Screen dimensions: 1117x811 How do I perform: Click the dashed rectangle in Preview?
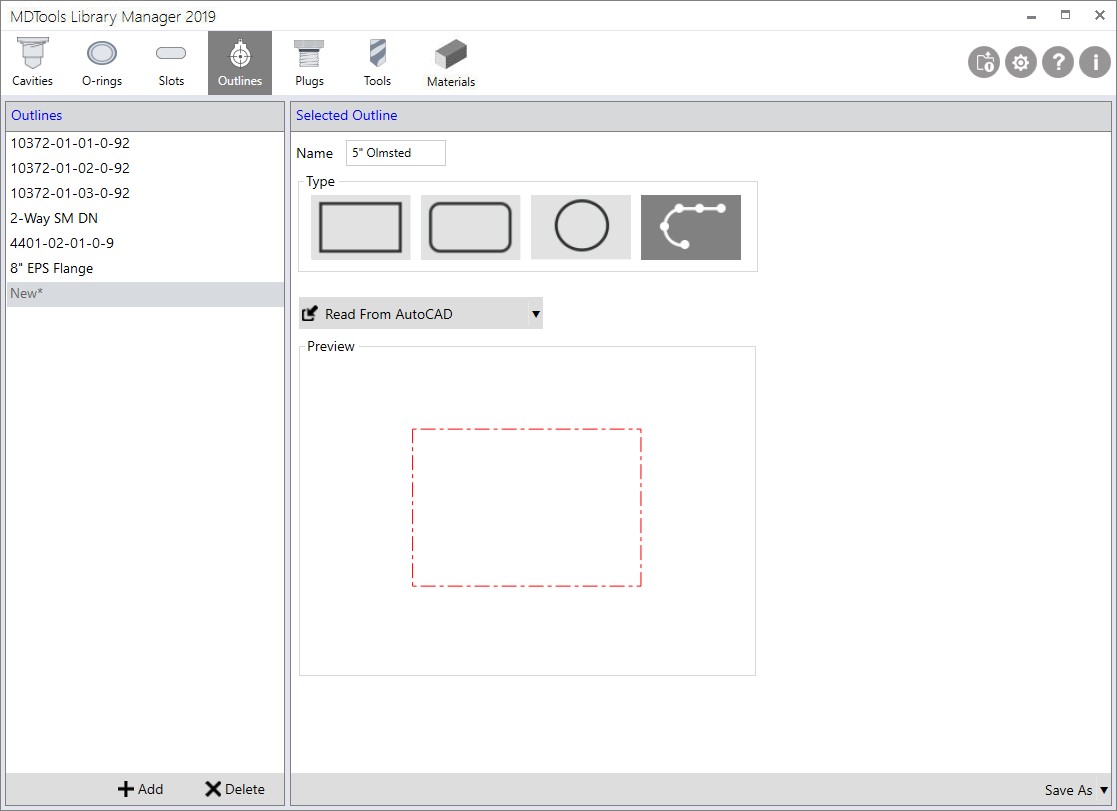[526, 507]
